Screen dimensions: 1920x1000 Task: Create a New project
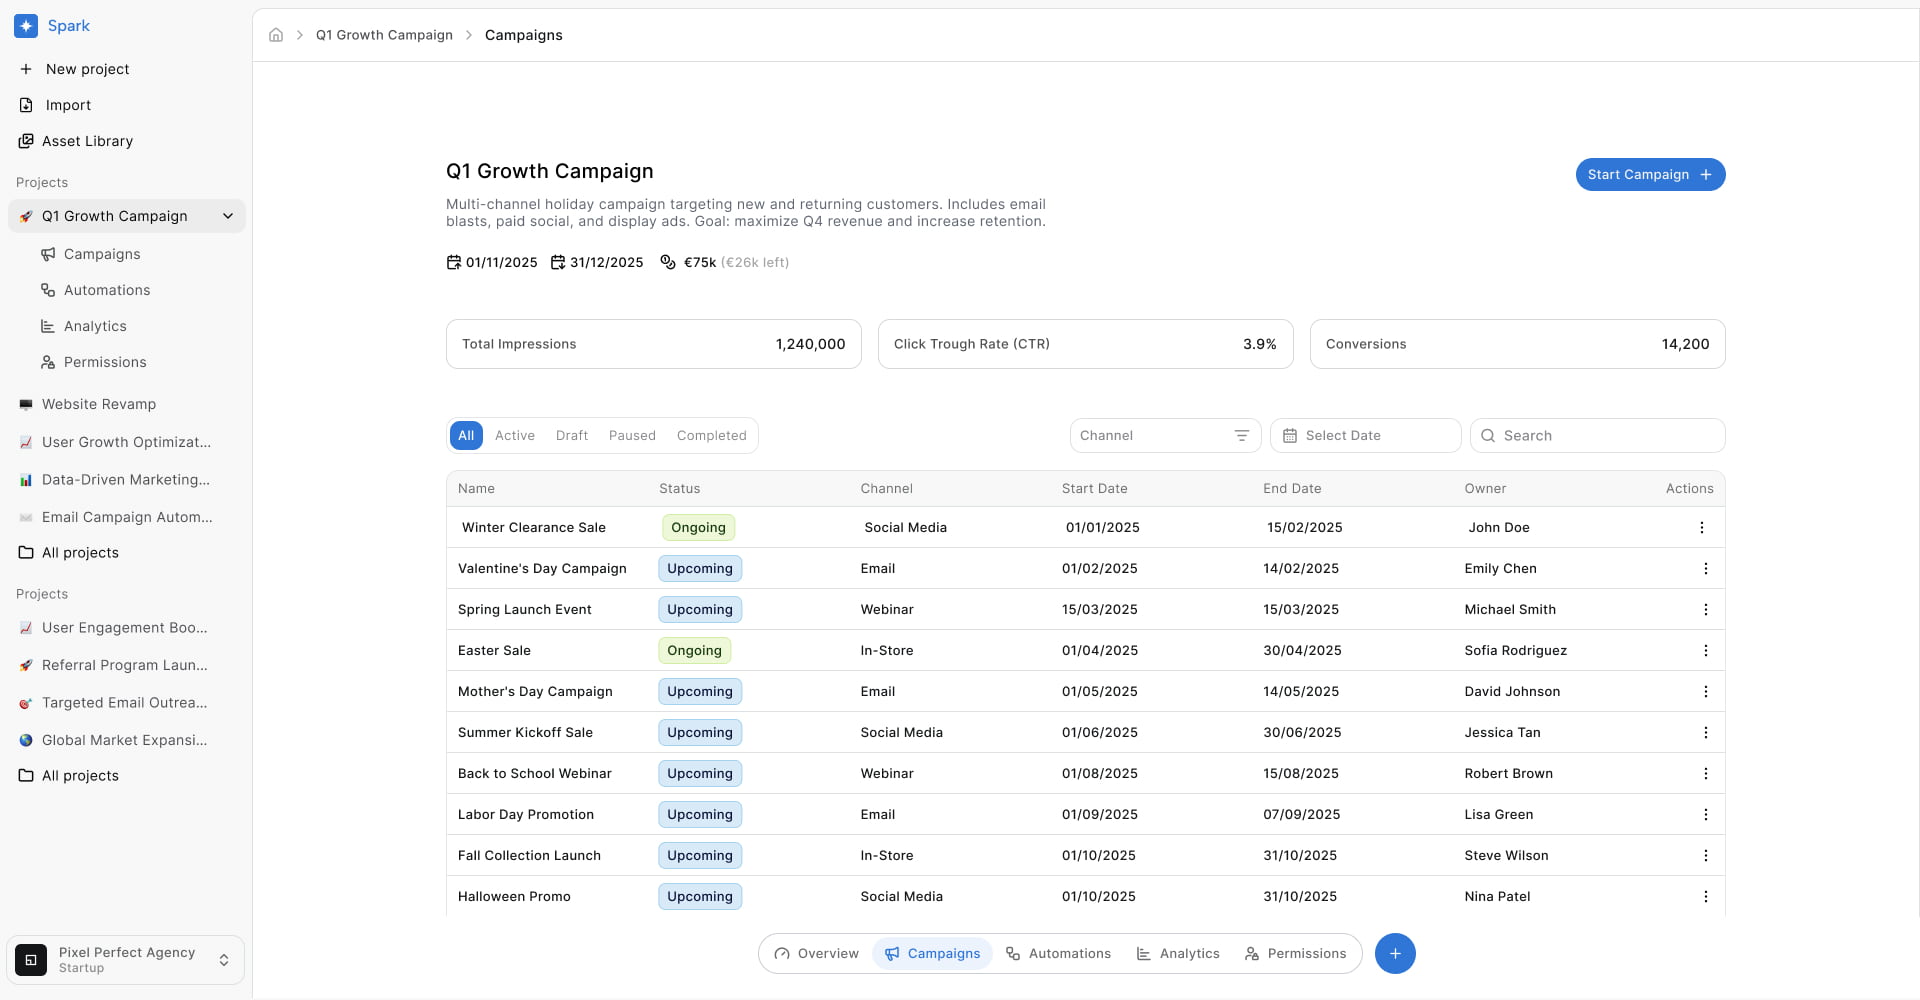[x=75, y=69]
